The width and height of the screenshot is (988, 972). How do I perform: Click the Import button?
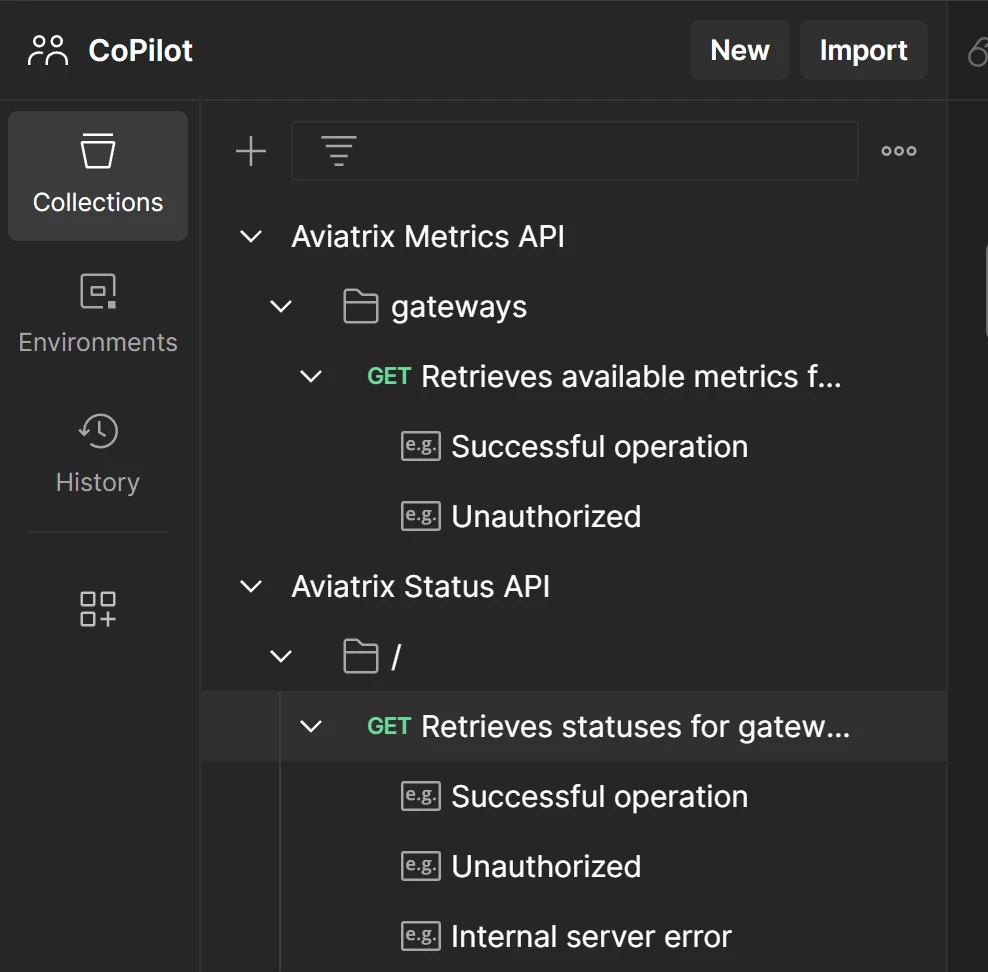pyautogui.click(x=863, y=50)
